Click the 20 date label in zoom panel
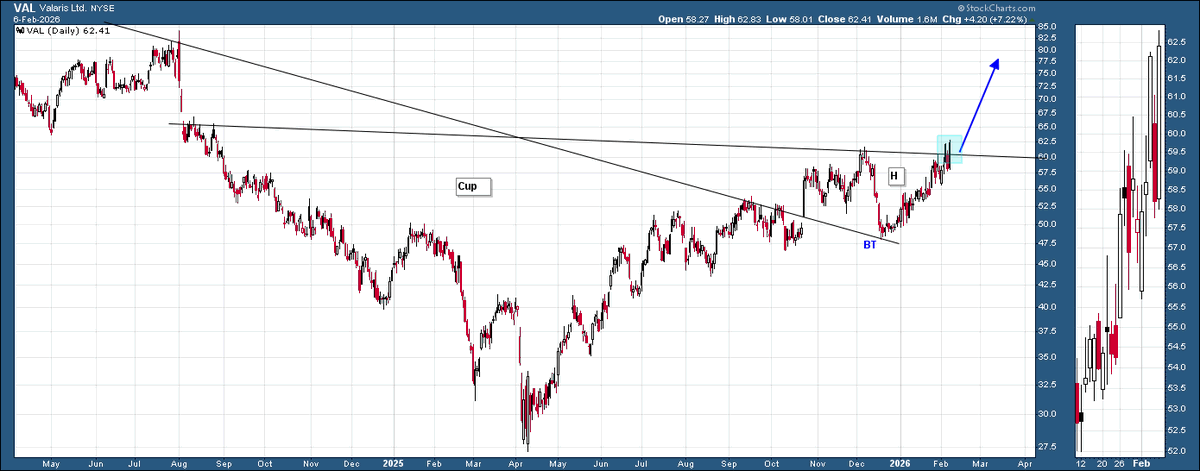The image size is (1200, 471). tap(1101, 464)
